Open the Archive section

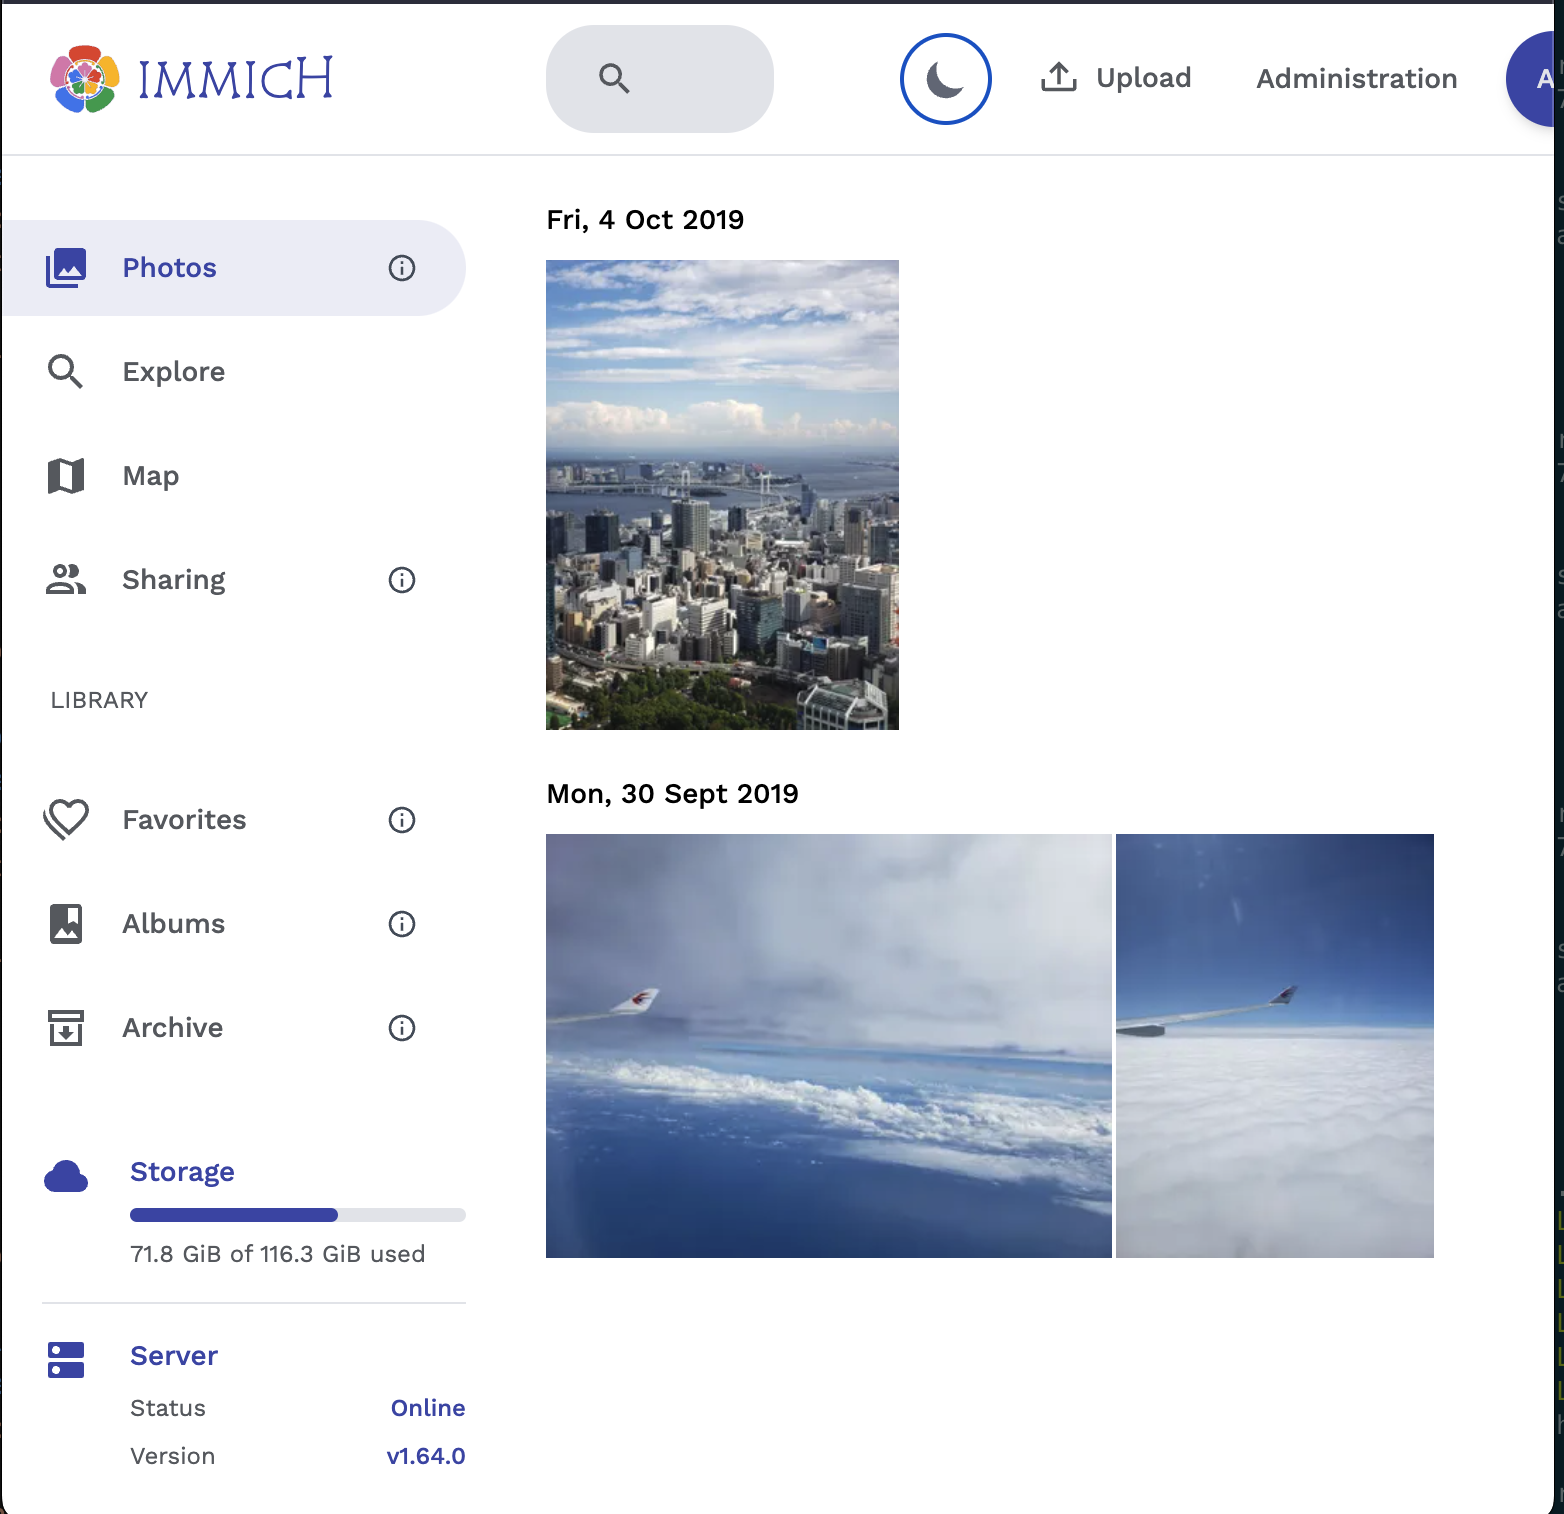coord(173,1028)
